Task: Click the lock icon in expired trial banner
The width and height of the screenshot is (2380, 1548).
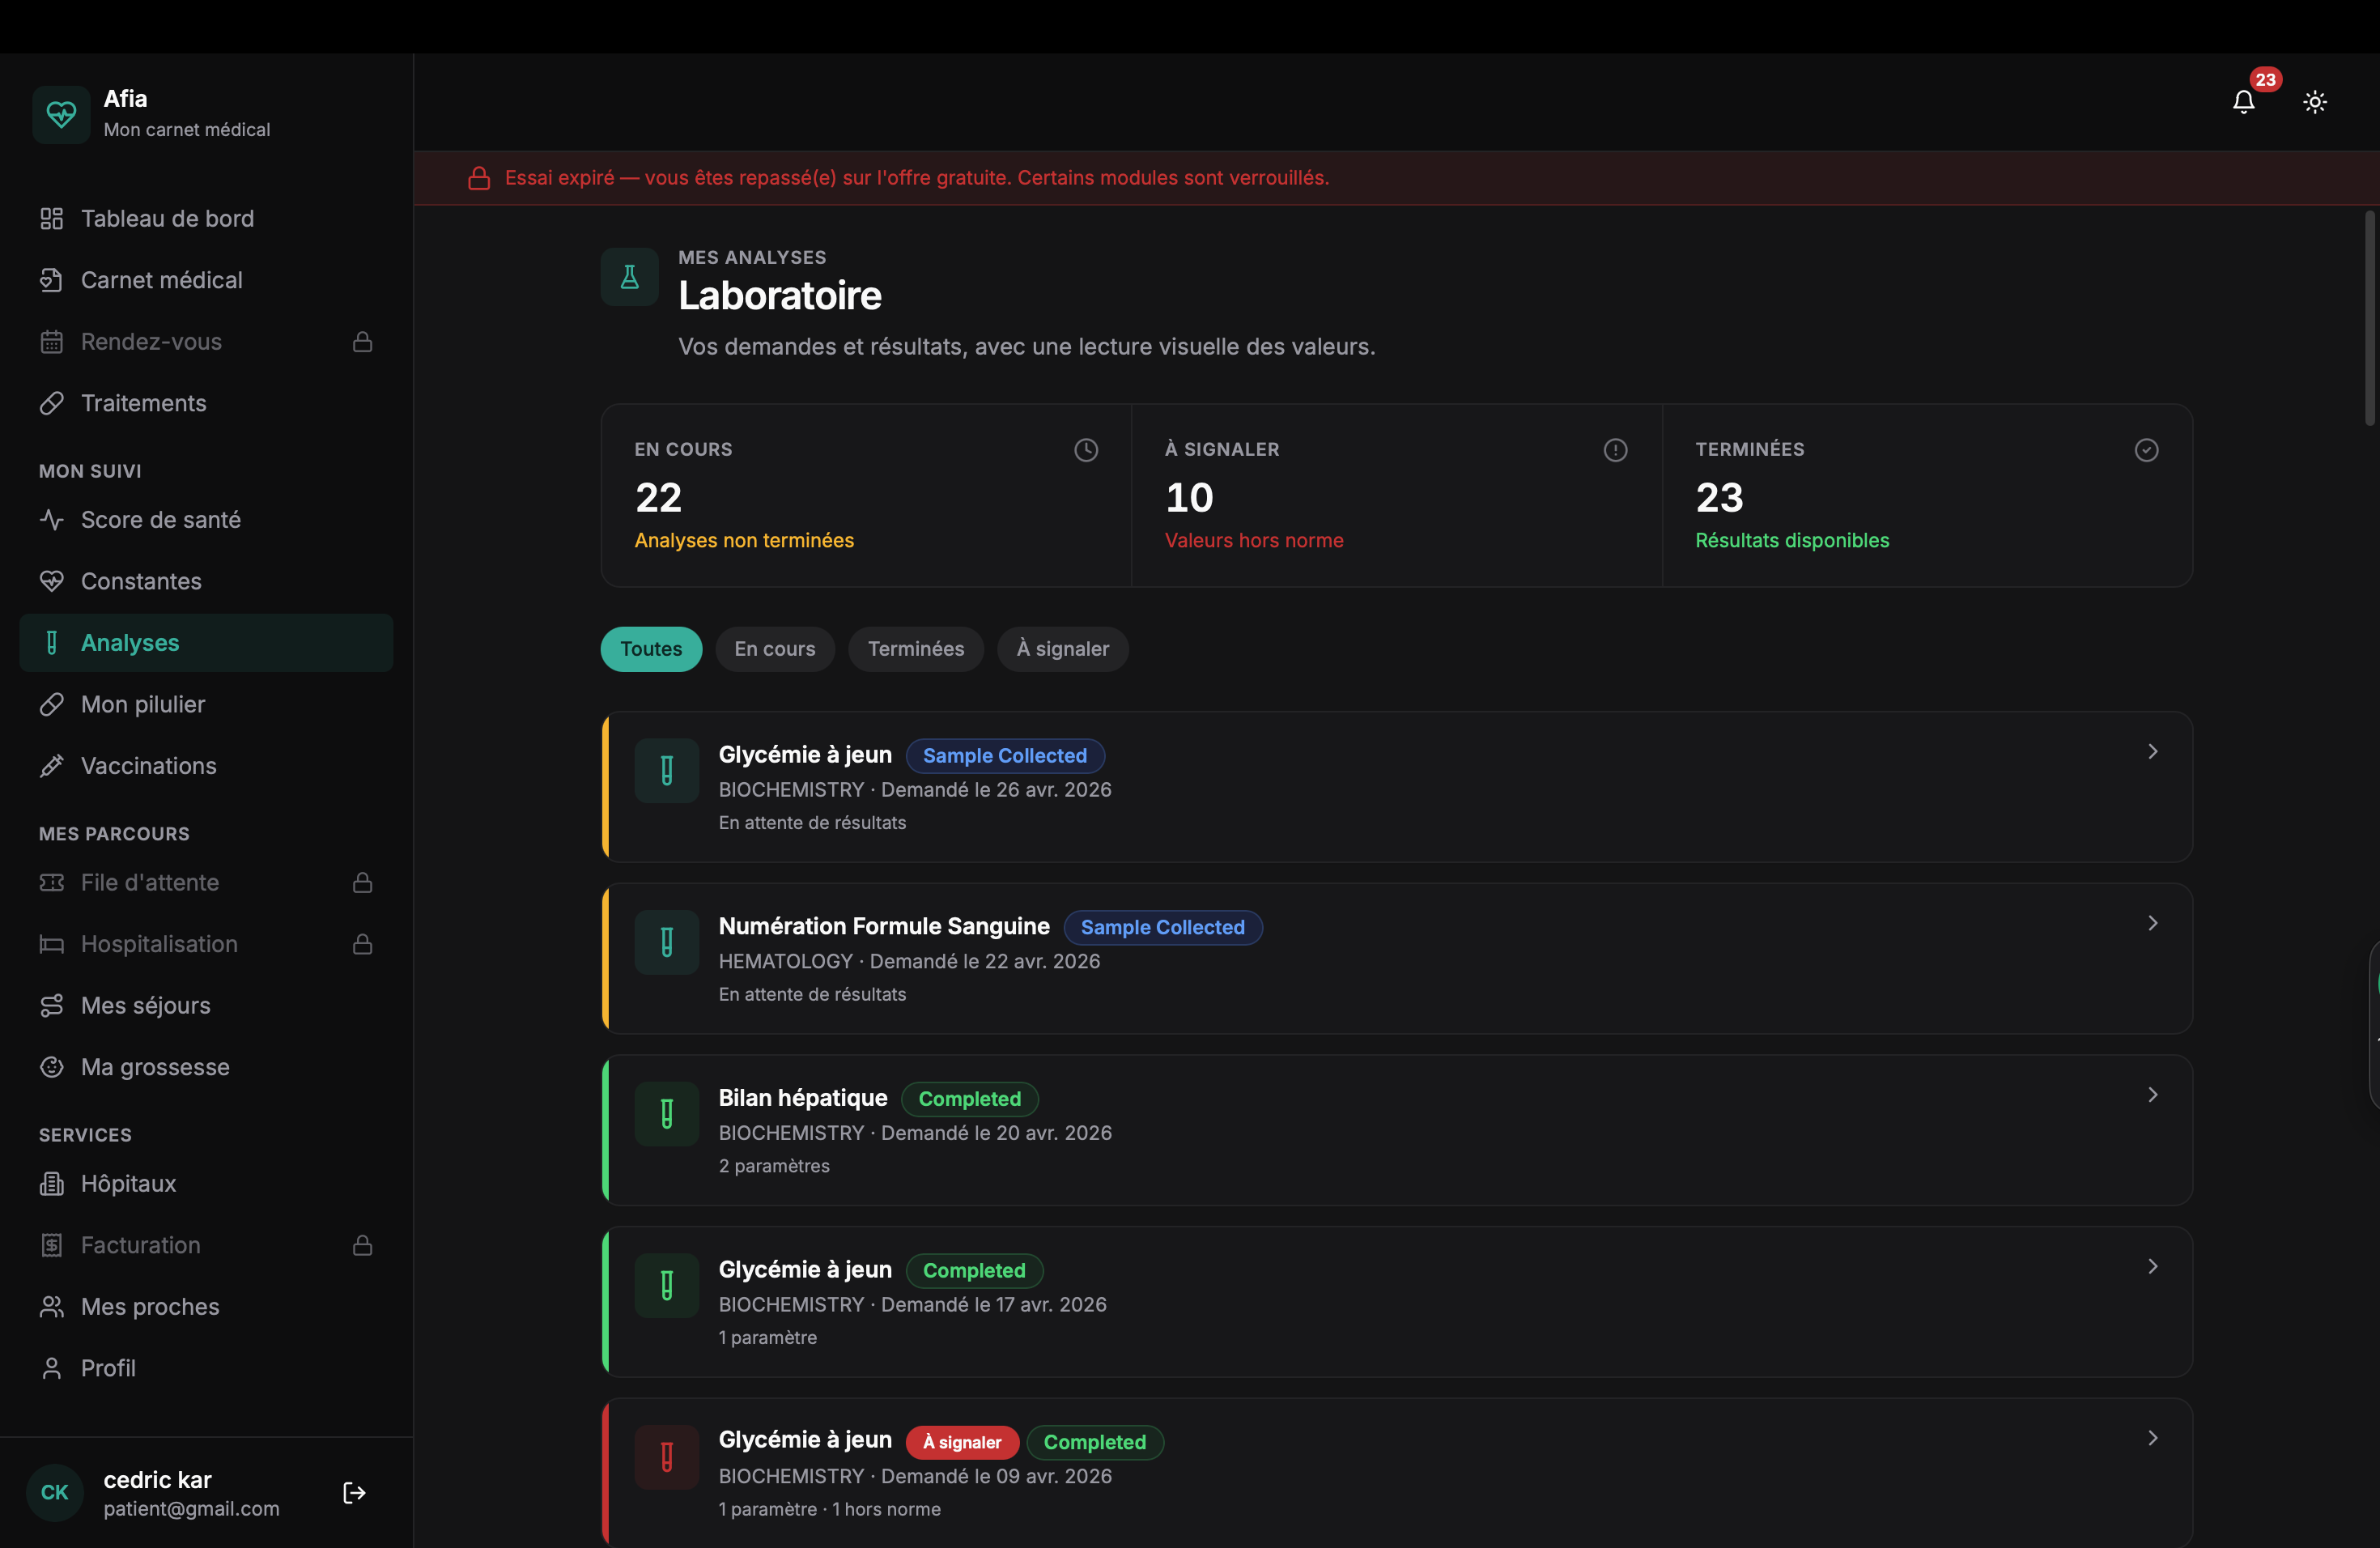Action: pyautogui.click(x=479, y=178)
